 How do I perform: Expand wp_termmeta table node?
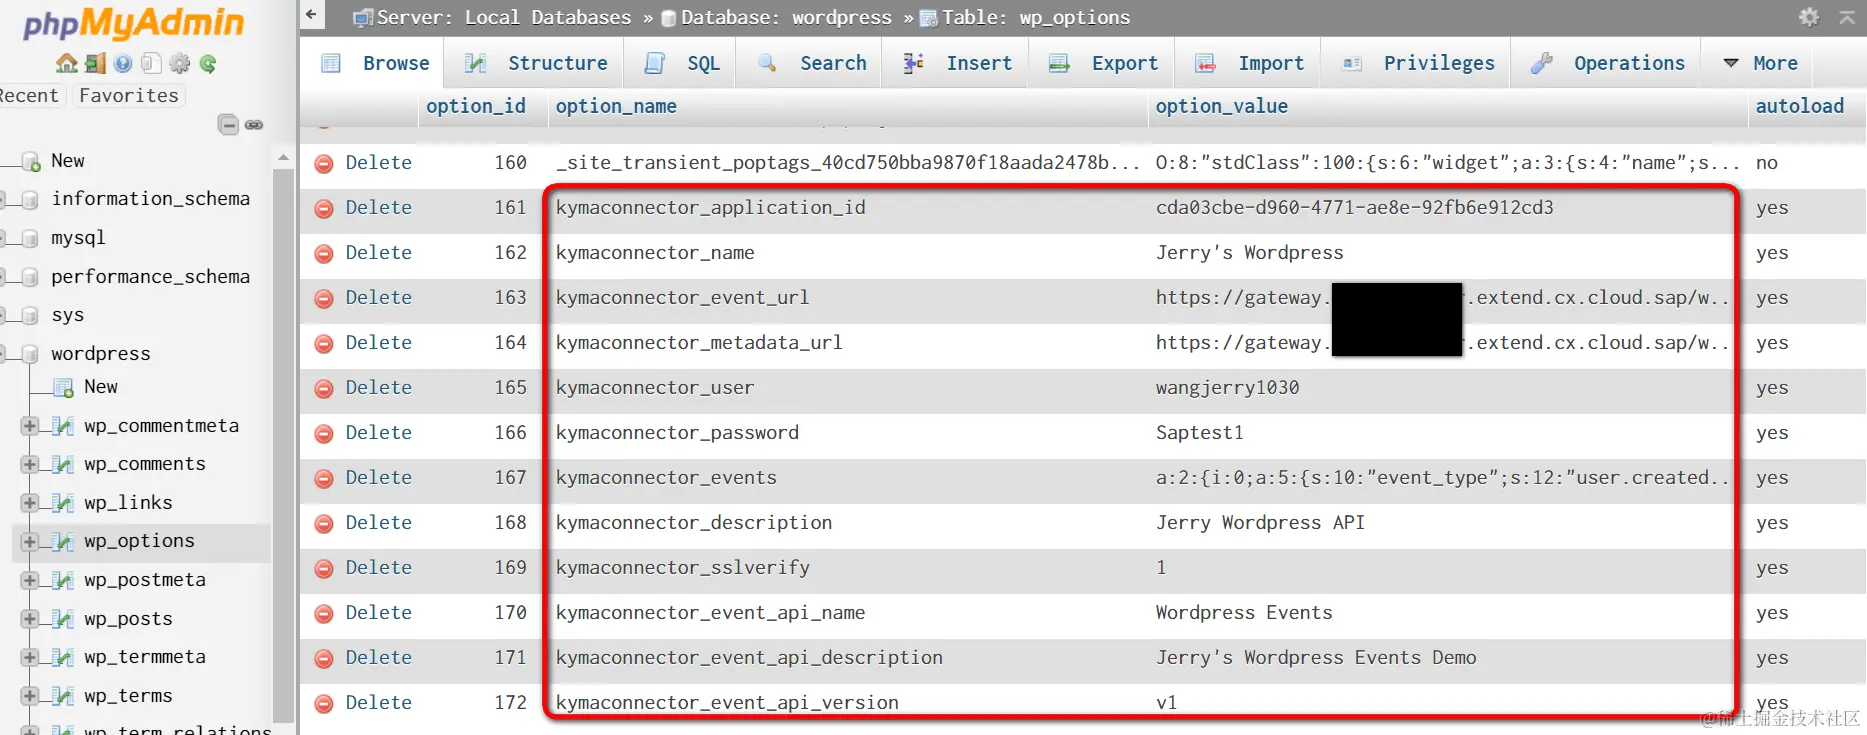pyautogui.click(x=30, y=657)
